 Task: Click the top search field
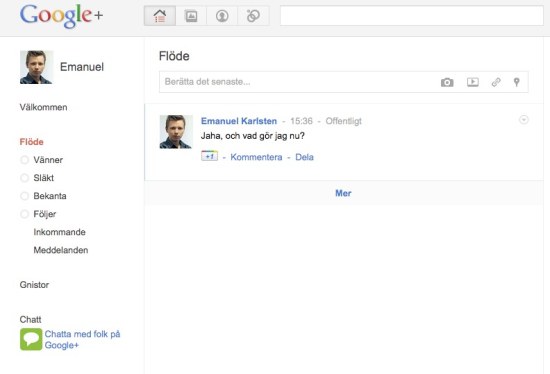click(x=412, y=16)
